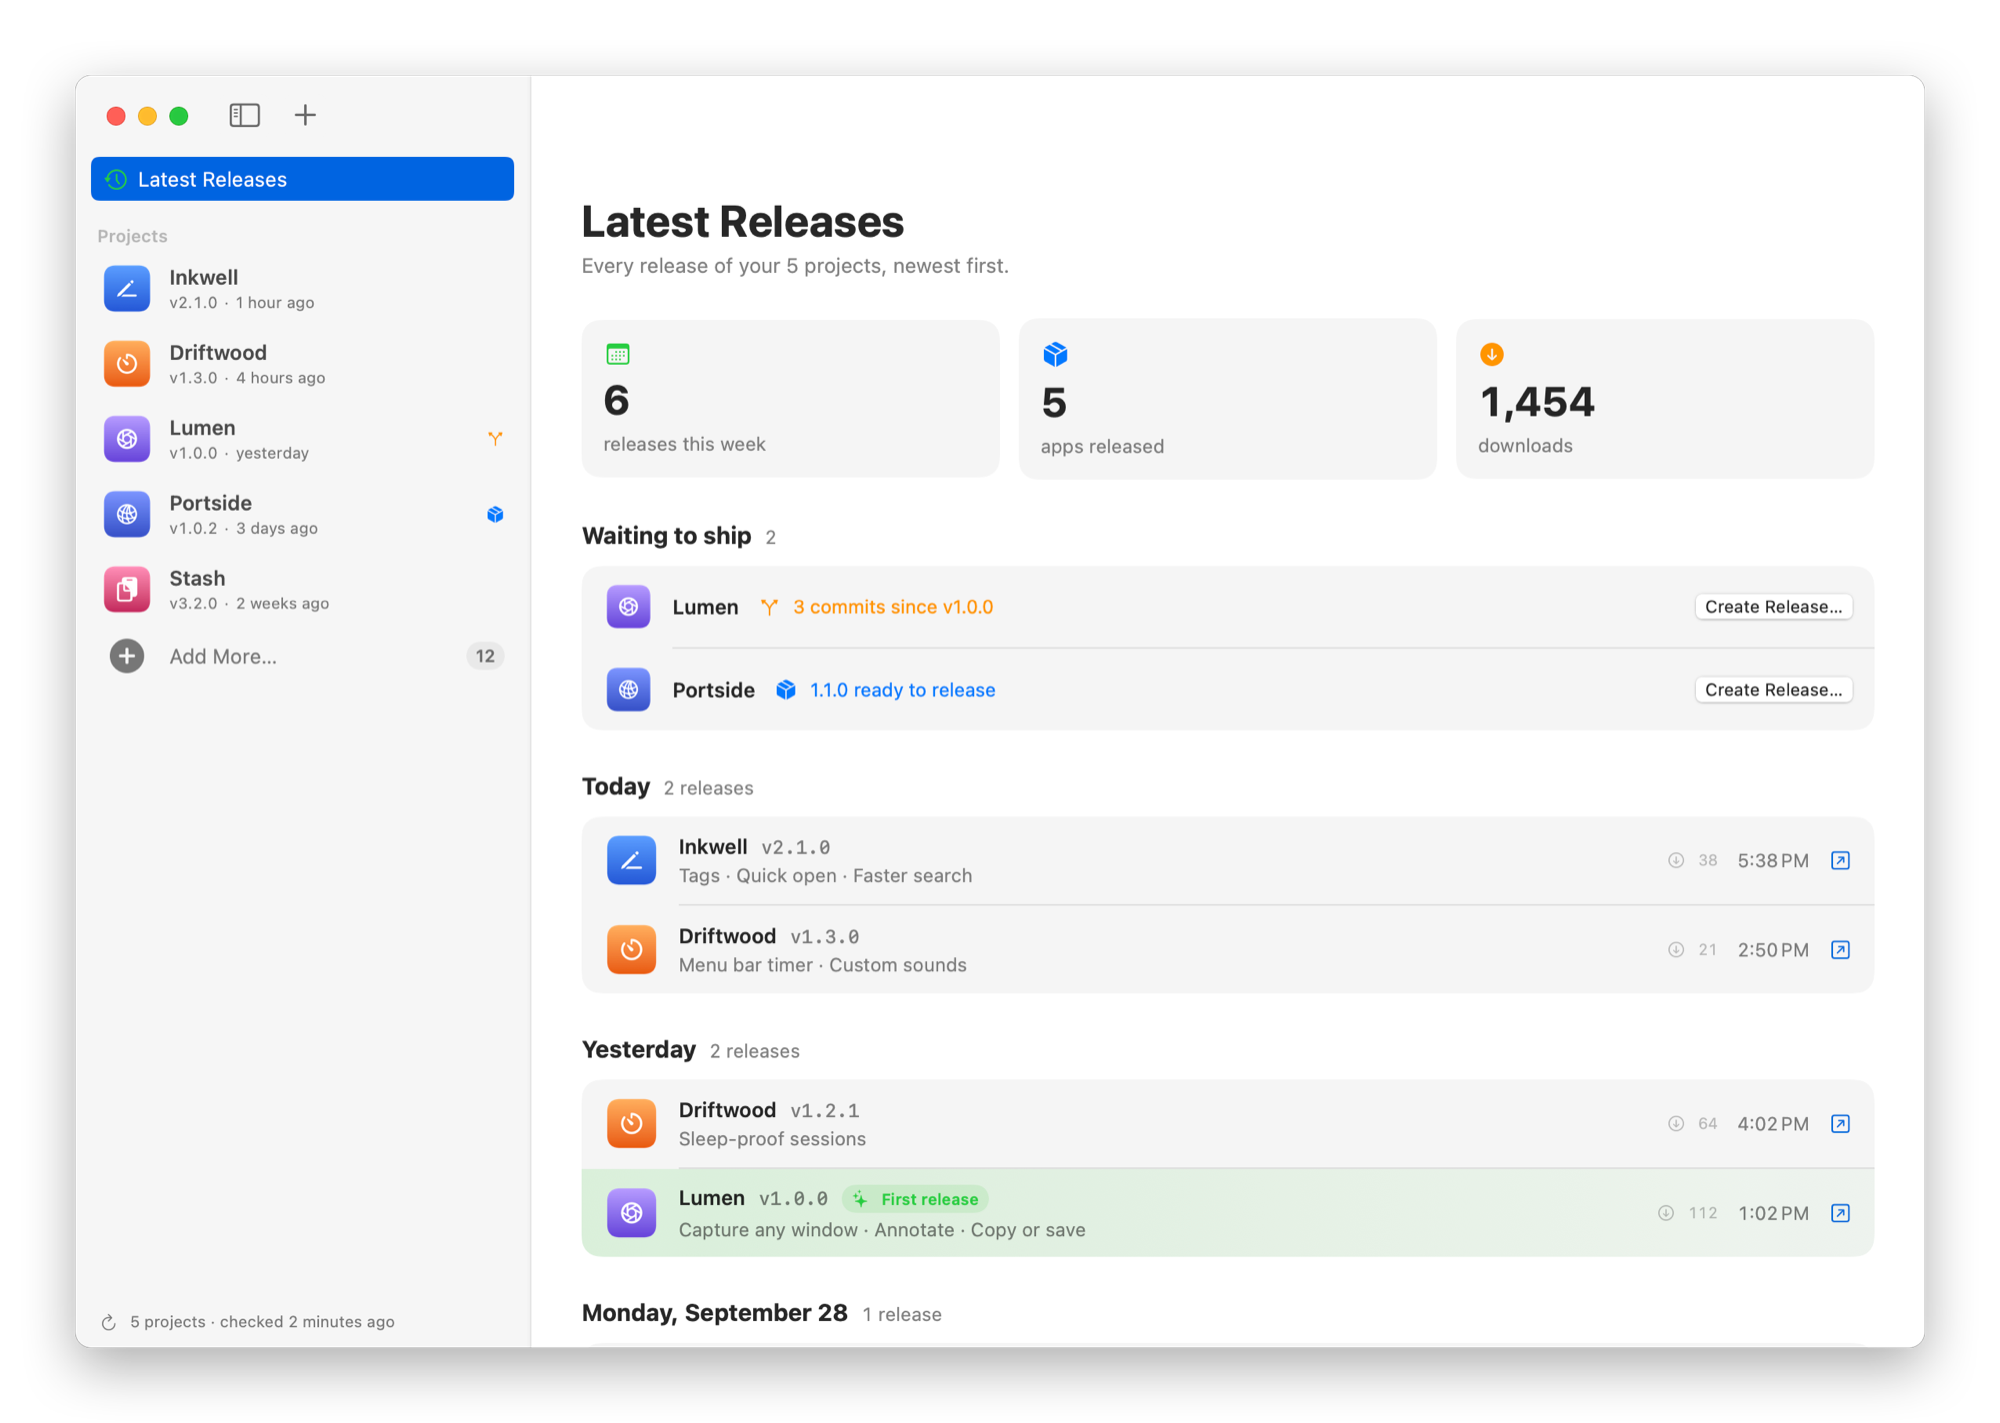
Task: Click the Driftwood v1.2.1 app icon in Yesterday
Action: [631, 1124]
